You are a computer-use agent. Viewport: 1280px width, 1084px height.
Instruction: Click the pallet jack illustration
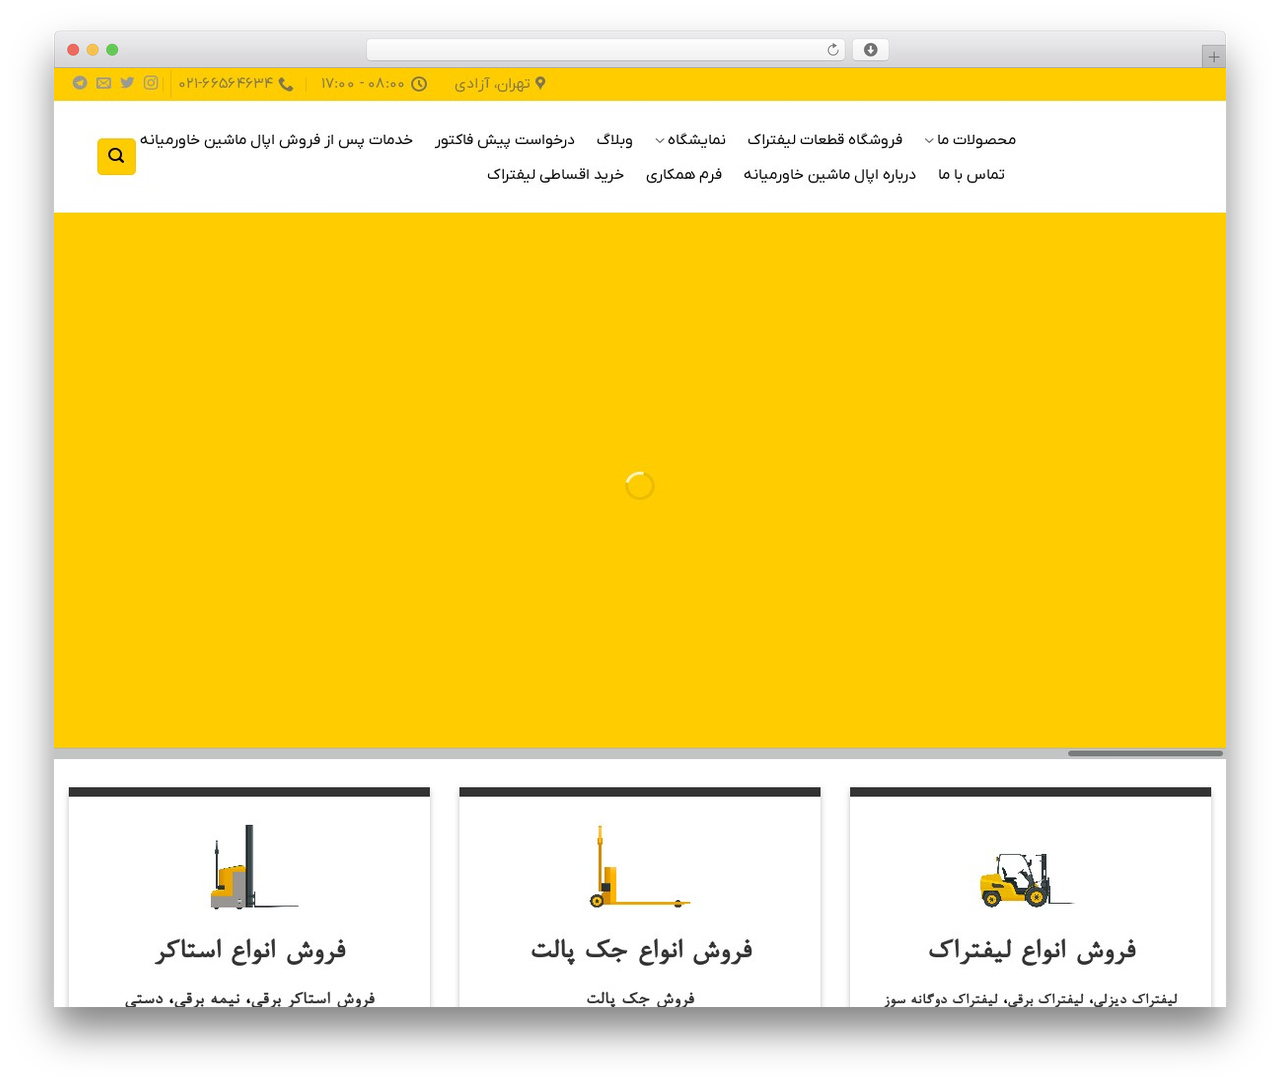638,867
